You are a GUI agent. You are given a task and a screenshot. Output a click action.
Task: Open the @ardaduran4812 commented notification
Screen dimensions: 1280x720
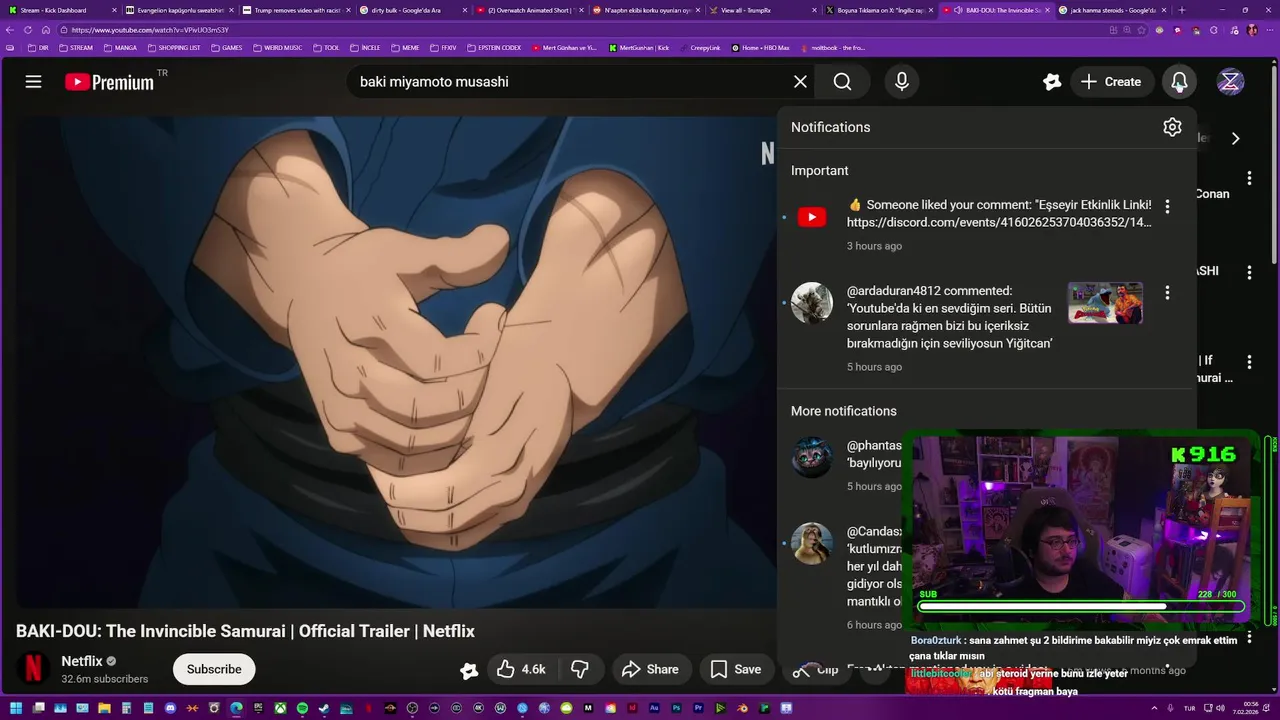click(x=986, y=328)
